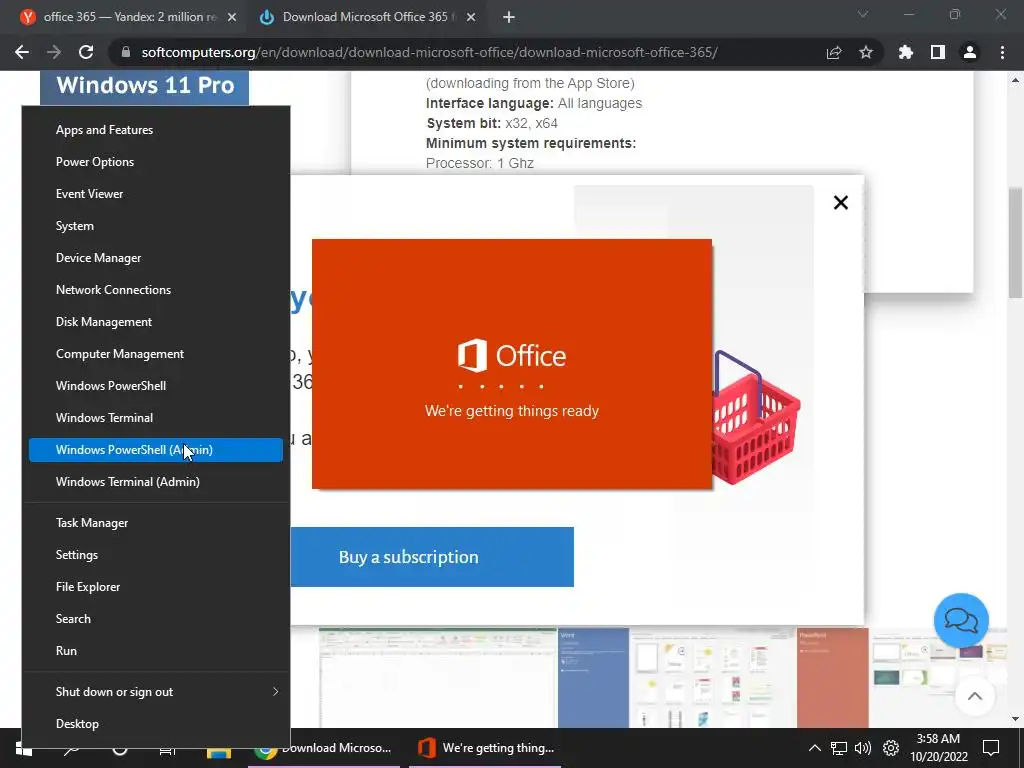1024x768 pixels.
Task: Click the gear icon in the system tray
Action: 891,748
